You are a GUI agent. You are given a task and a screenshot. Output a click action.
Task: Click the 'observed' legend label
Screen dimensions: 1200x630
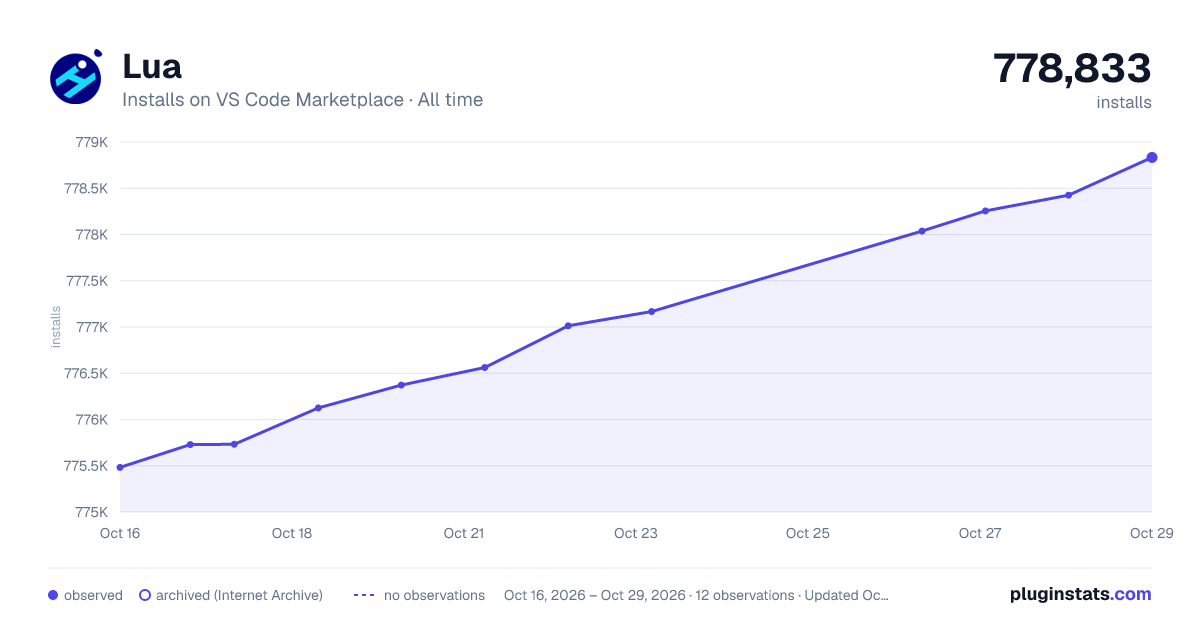pos(93,595)
